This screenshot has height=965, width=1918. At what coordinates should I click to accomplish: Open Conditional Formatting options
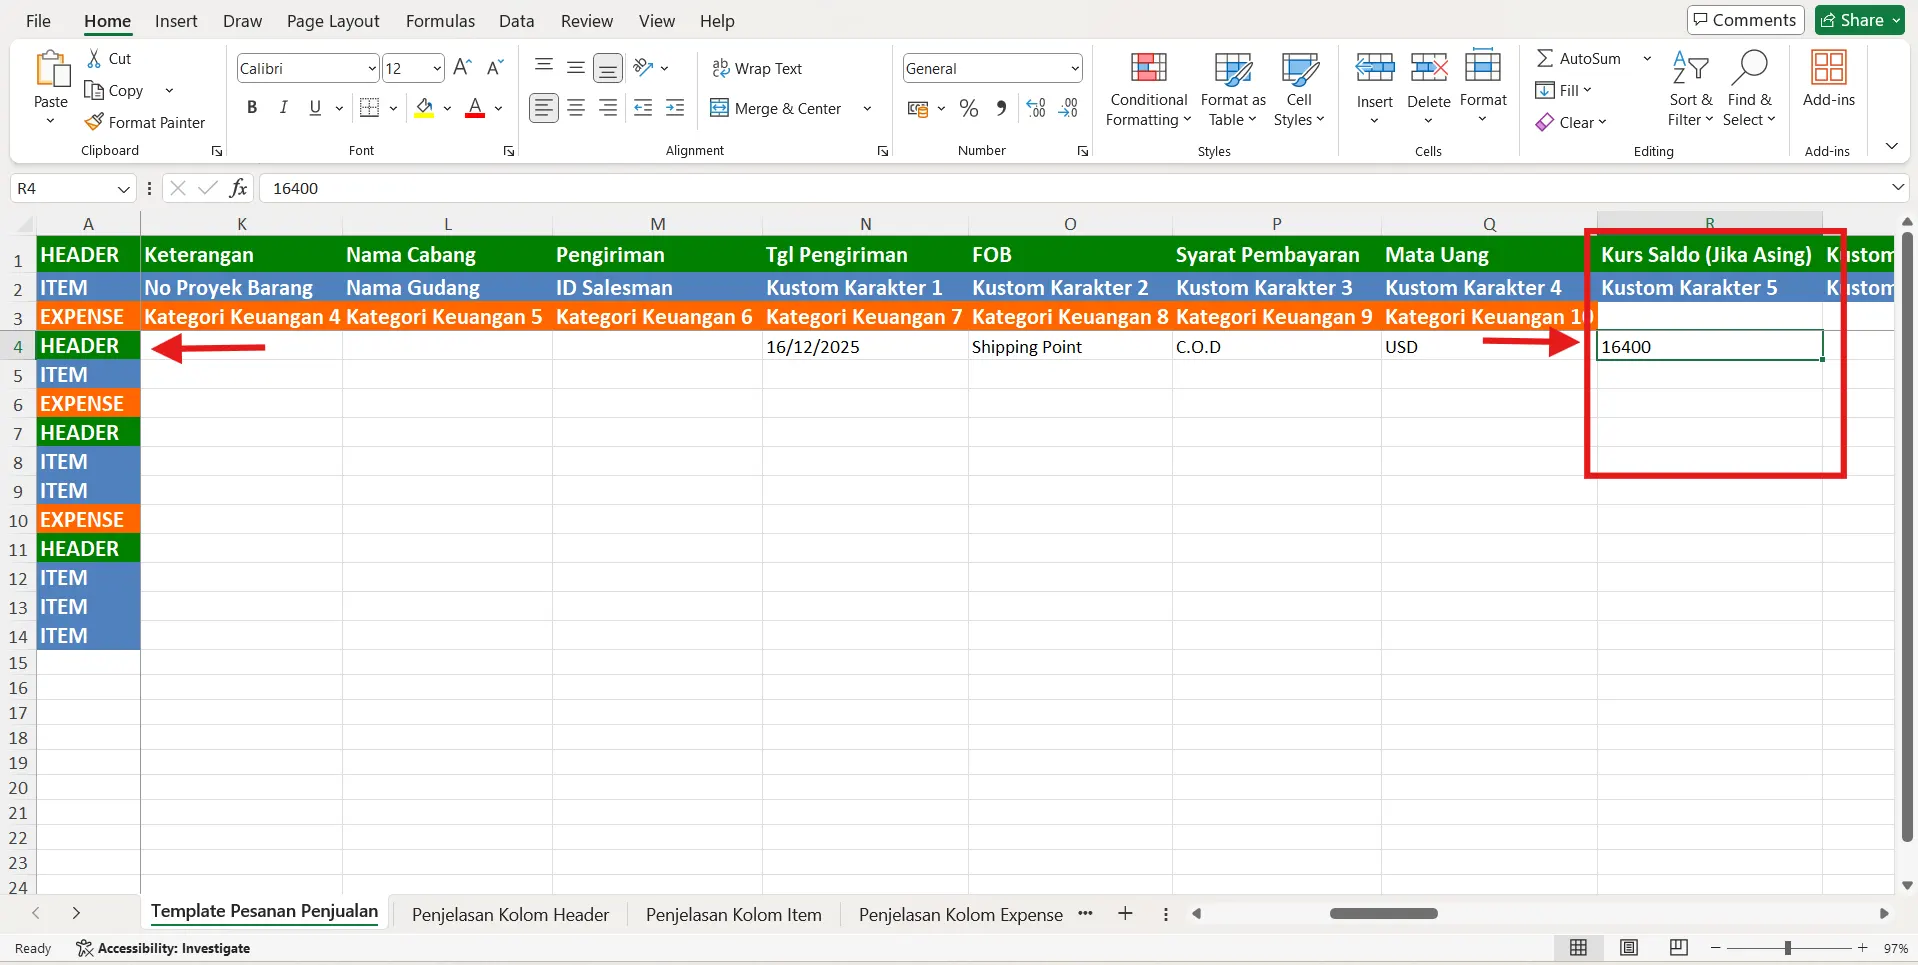coord(1147,90)
